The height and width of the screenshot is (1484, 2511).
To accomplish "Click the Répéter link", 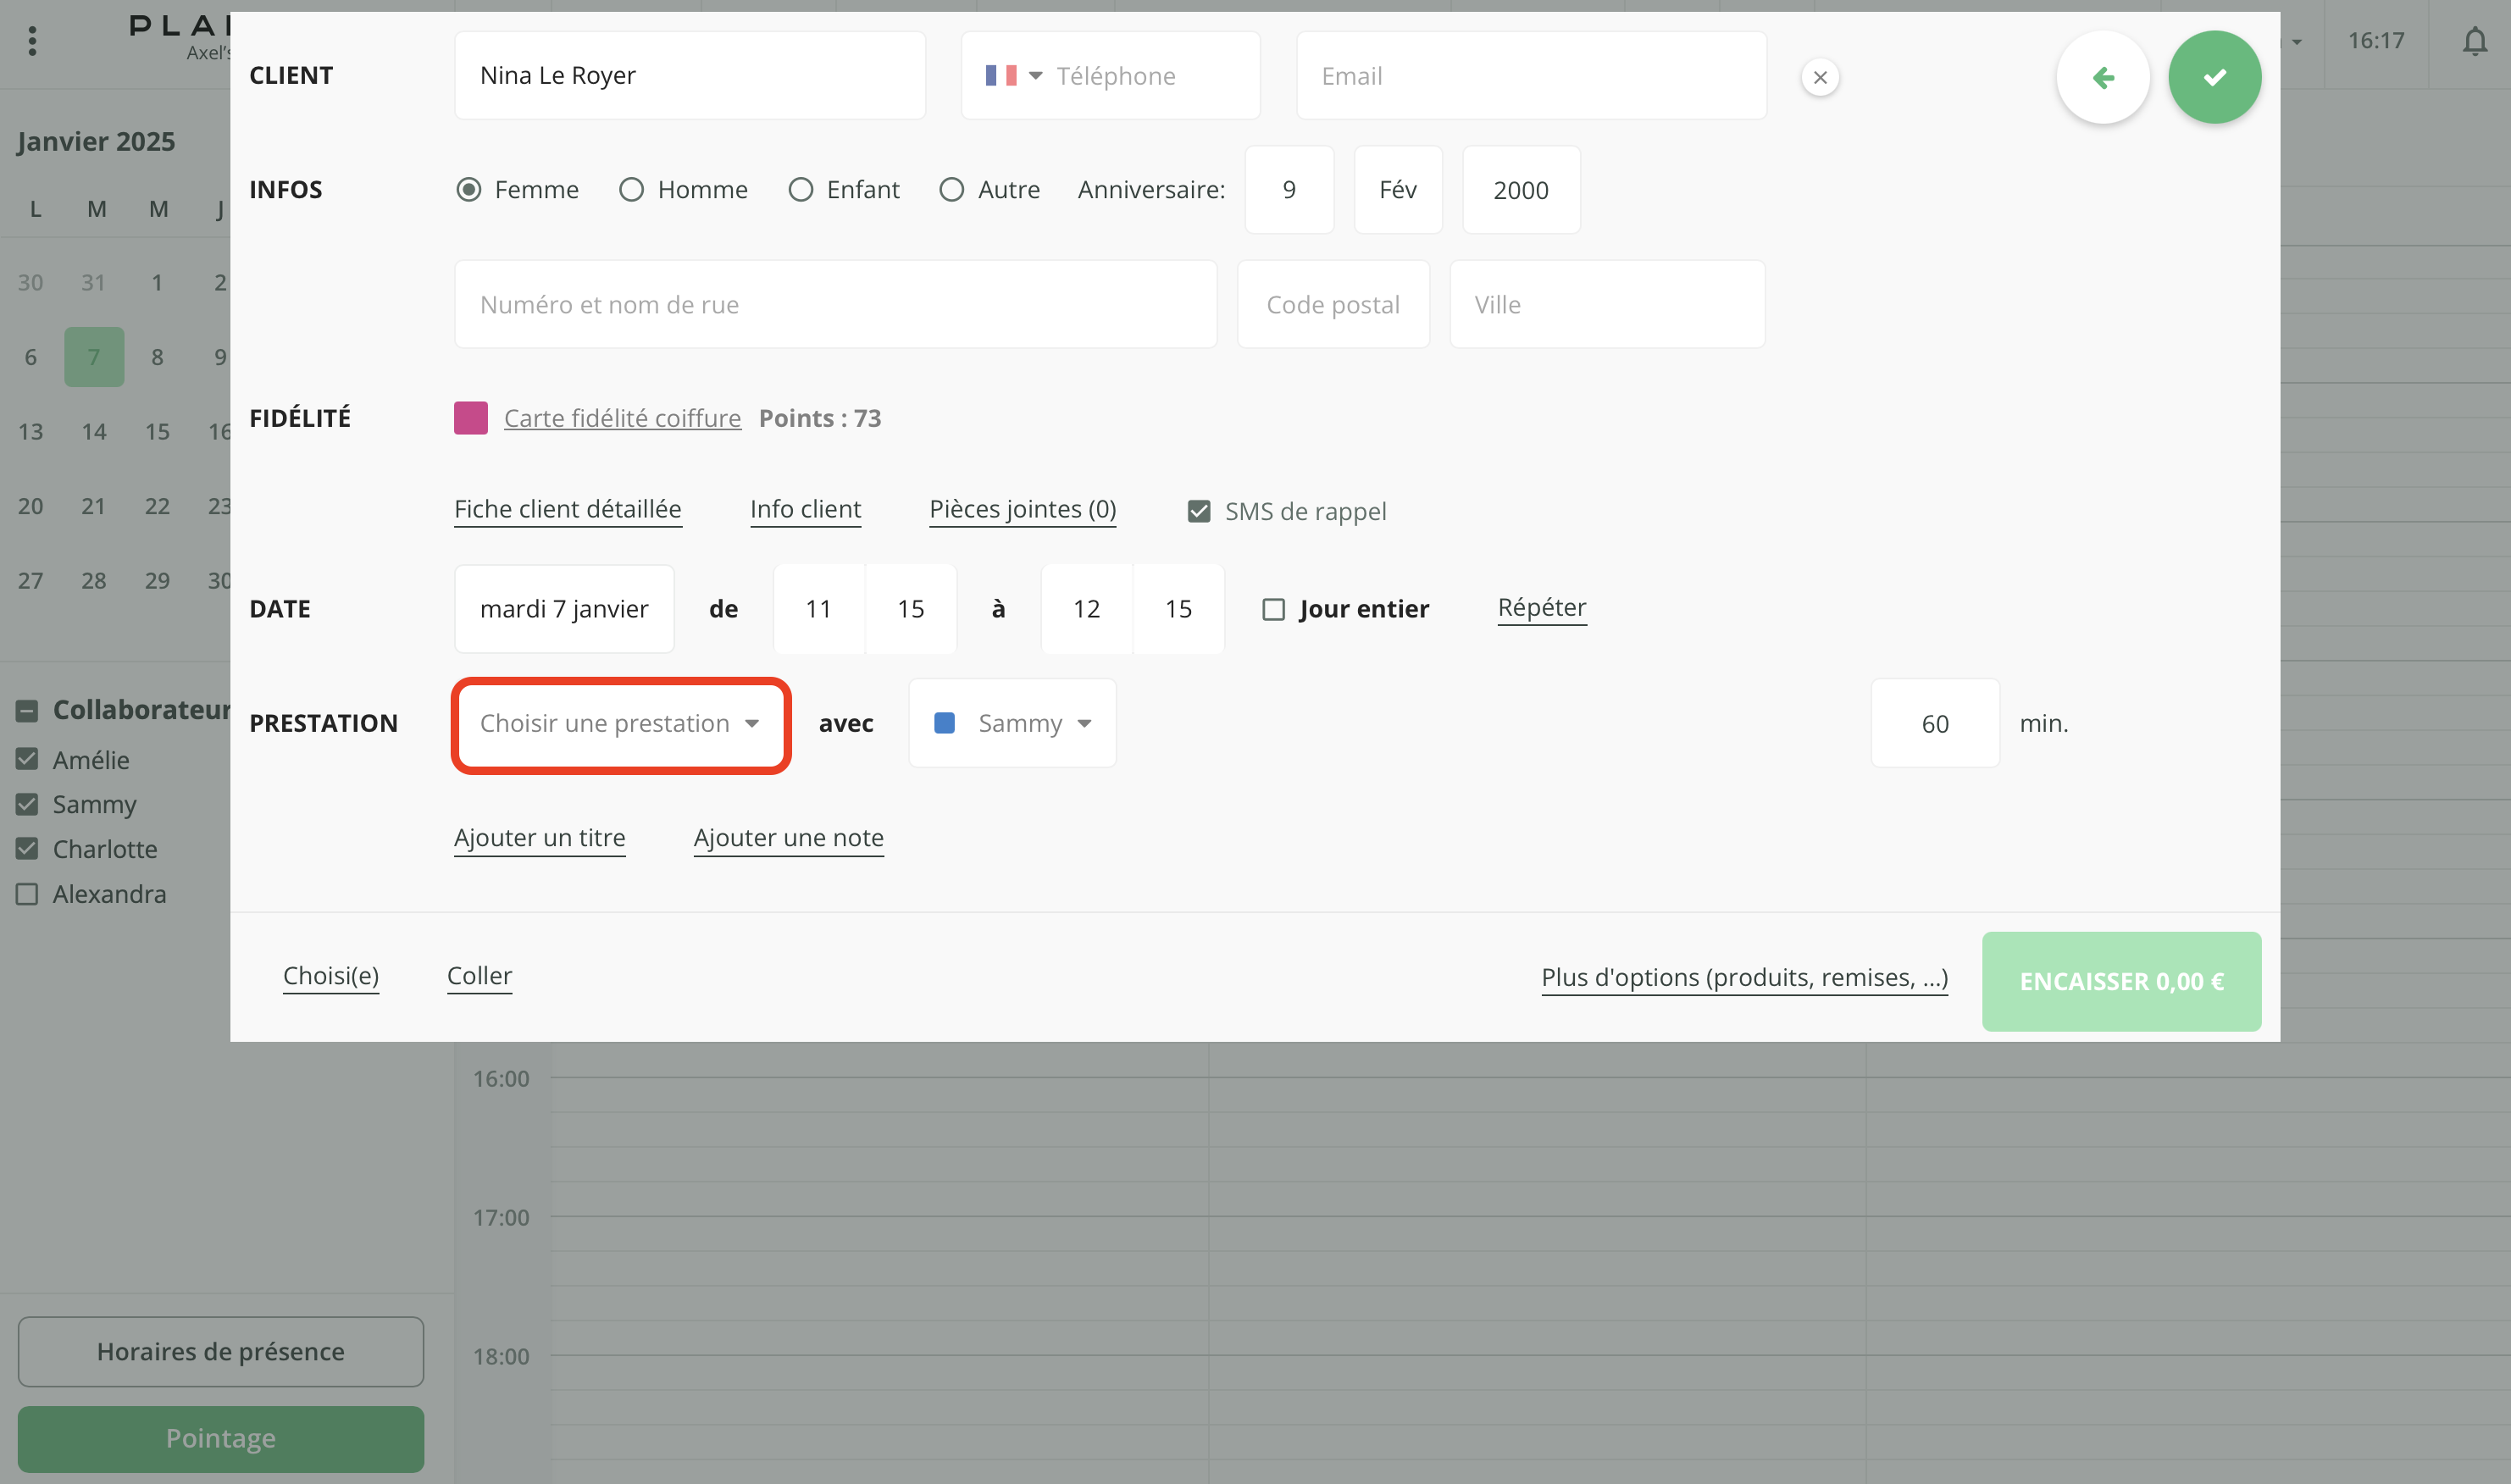I will [1541, 607].
